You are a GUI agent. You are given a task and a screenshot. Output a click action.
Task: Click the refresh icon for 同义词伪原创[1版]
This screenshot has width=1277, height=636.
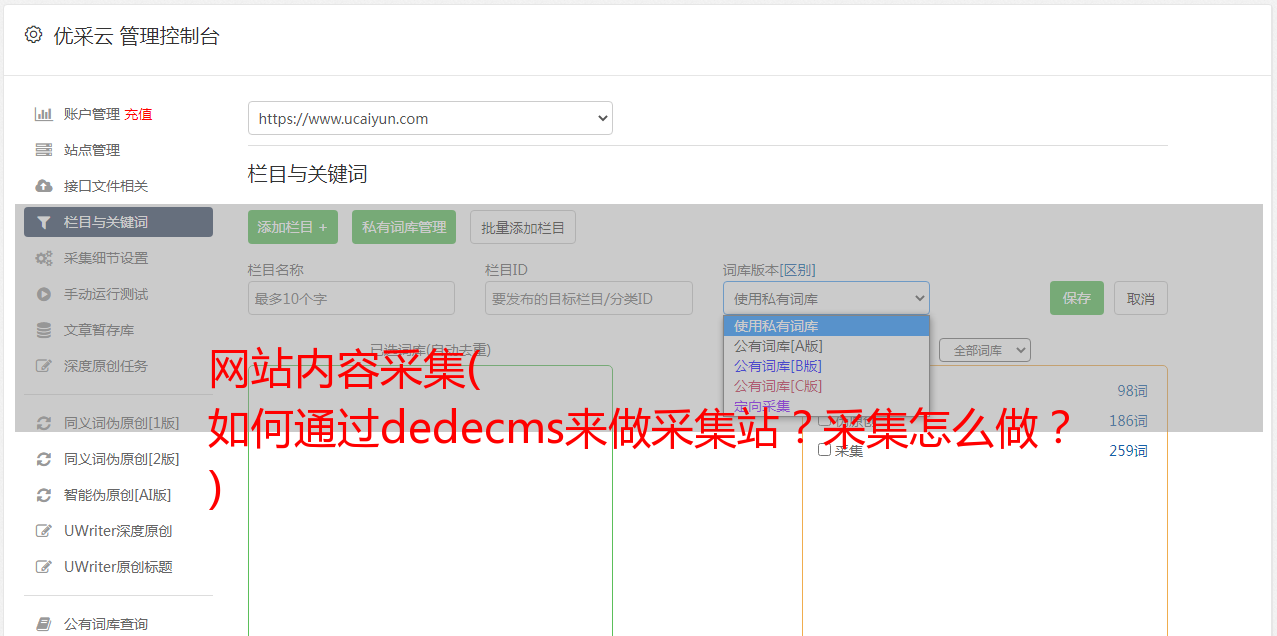[x=44, y=423]
